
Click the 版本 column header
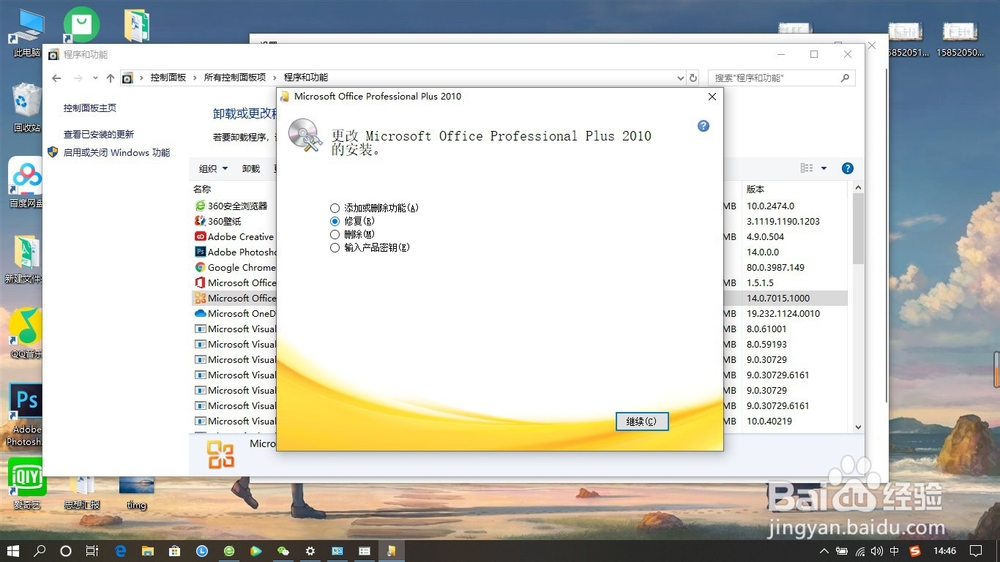755,189
